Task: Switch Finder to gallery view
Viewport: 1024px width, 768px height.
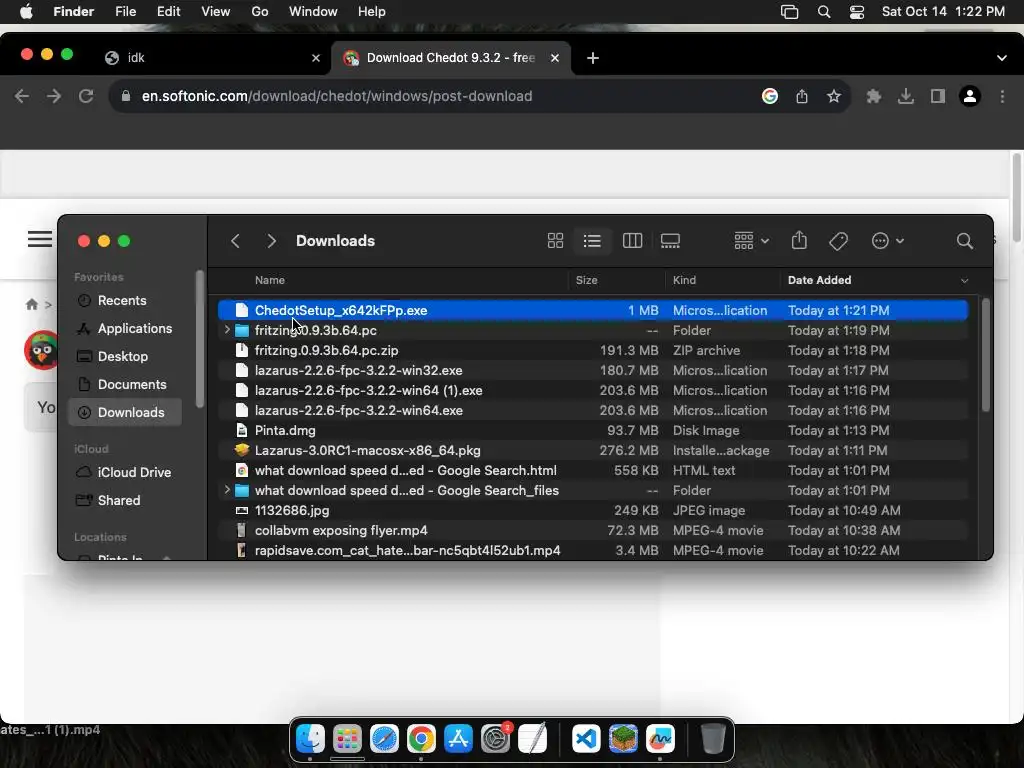Action: (x=670, y=241)
